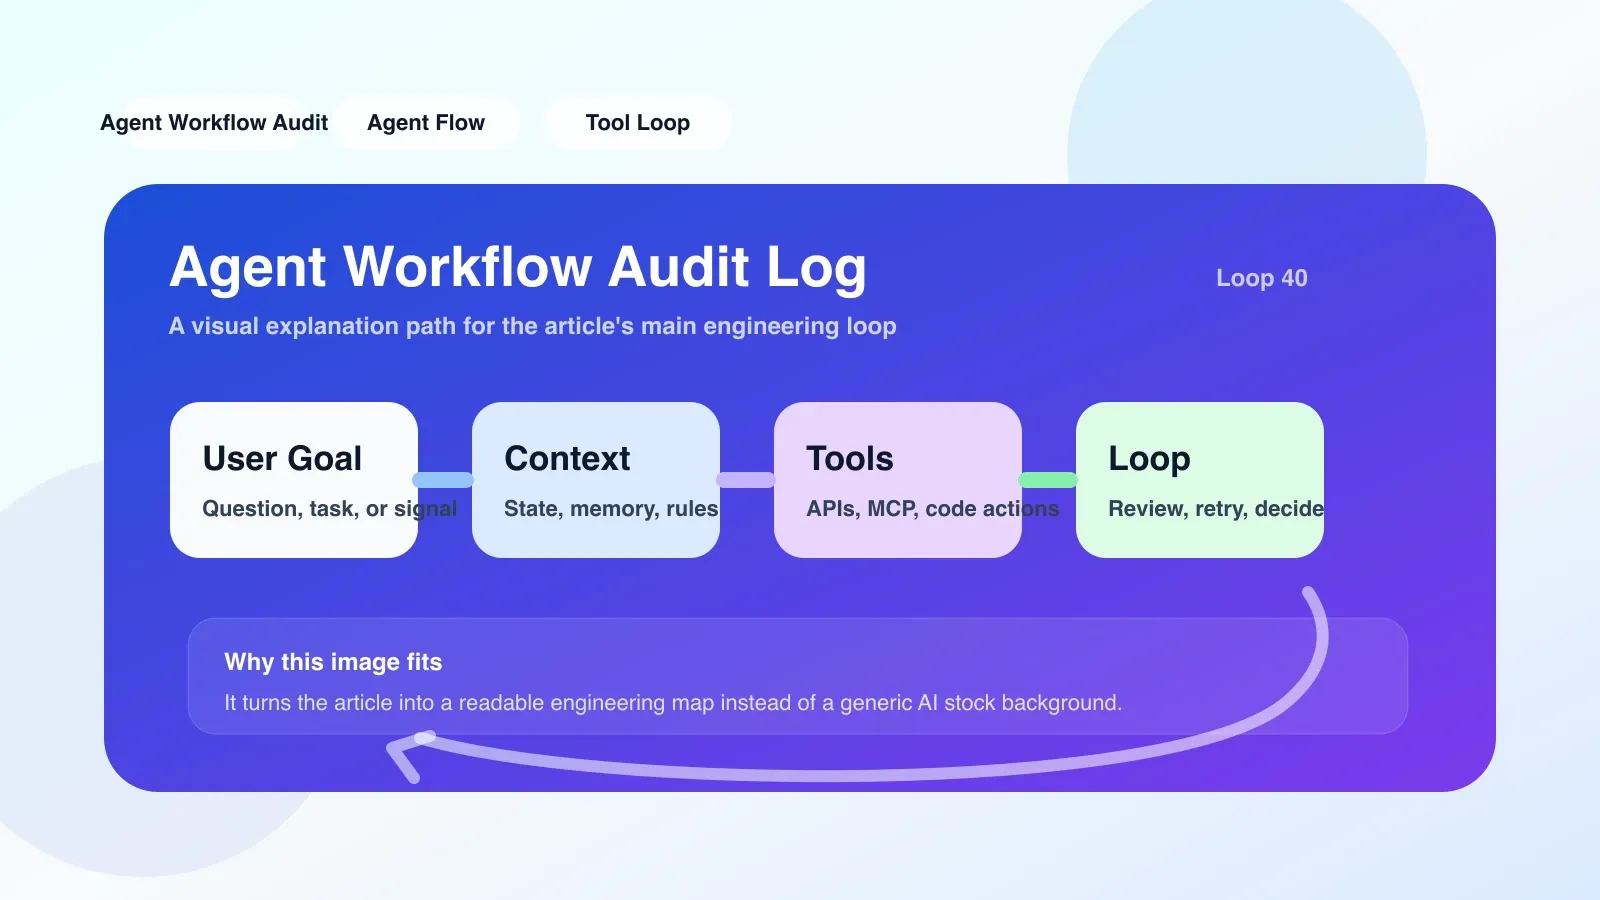Click the 'State, memory, rules' description
The width and height of the screenshot is (1600, 900).
point(611,509)
